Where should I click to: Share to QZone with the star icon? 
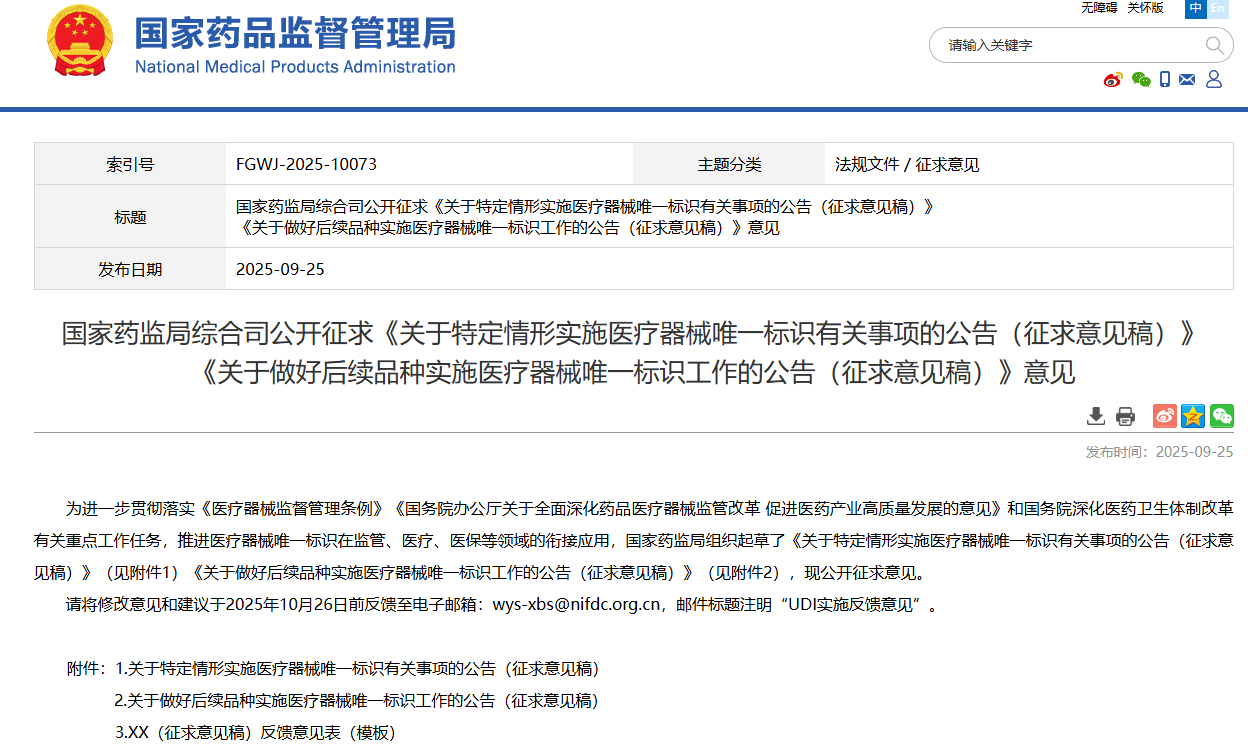point(1192,415)
